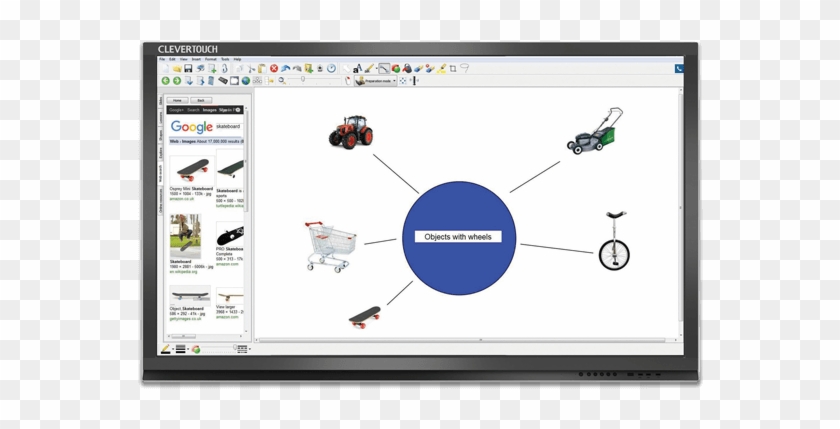This screenshot has width=840, height=429.
Task: Select the Osprey Mini Skateboard thumbnail
Action: pyautogui.click(x=192, y=170)
